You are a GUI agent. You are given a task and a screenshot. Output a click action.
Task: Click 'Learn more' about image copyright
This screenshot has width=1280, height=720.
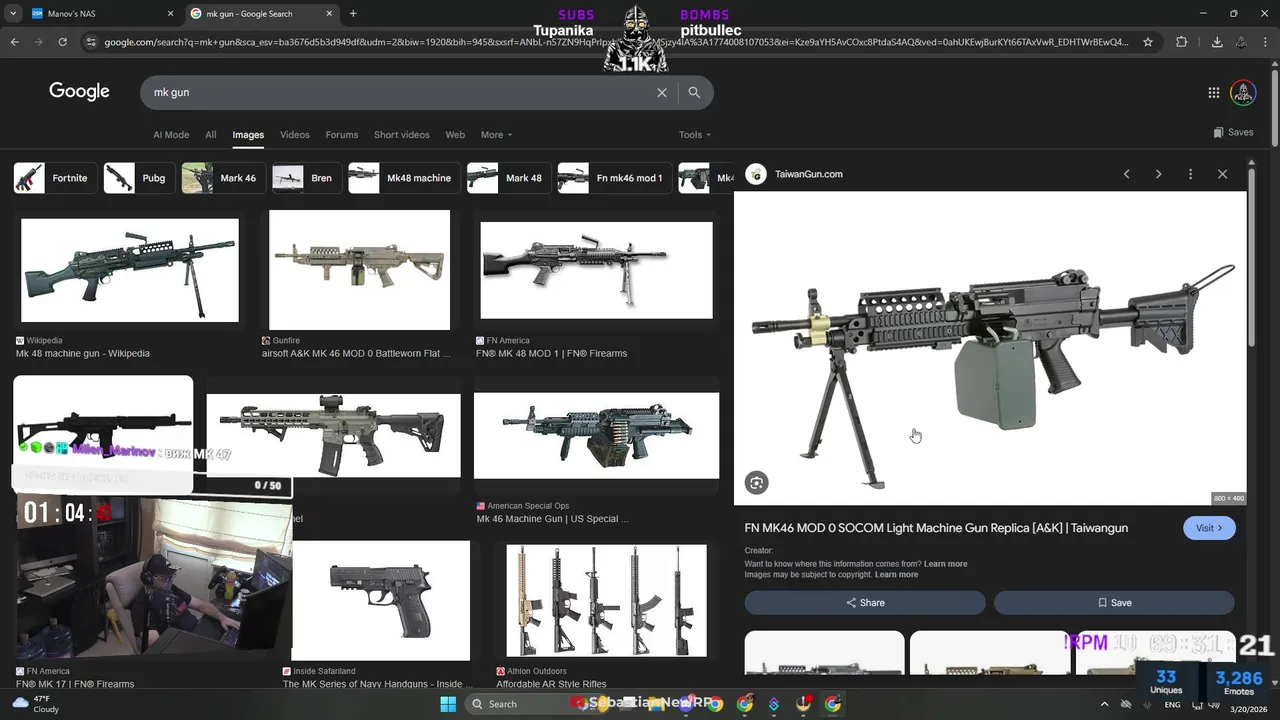tap(896, 575)
